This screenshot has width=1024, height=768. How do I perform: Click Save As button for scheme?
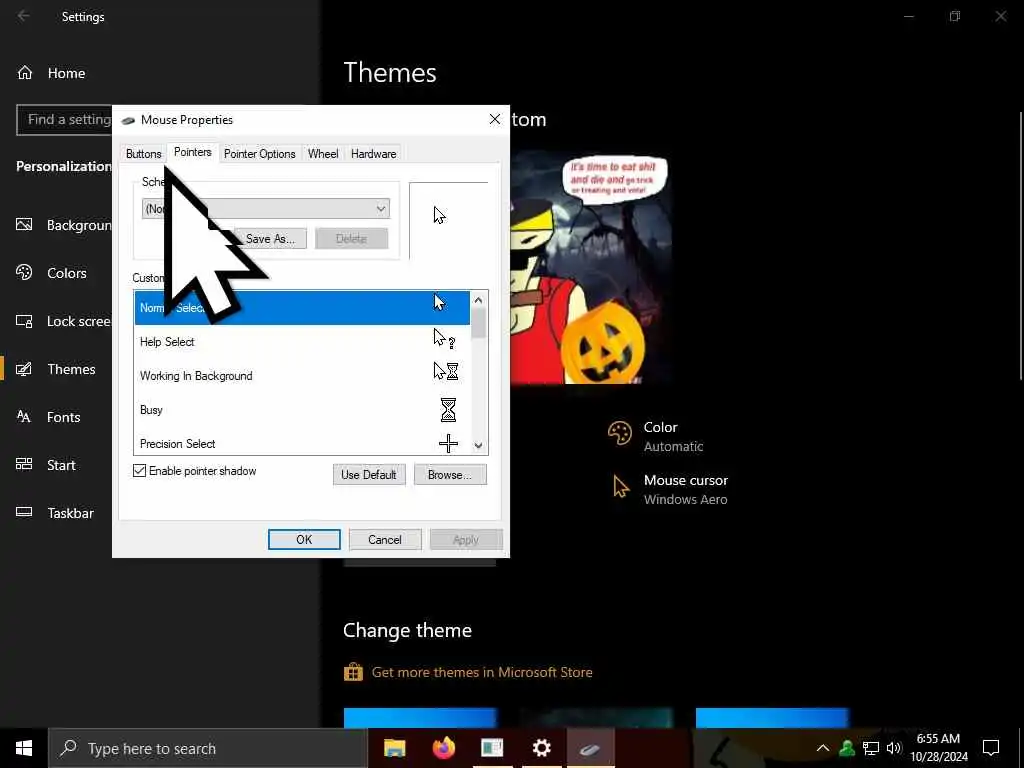tap(270, 239)
